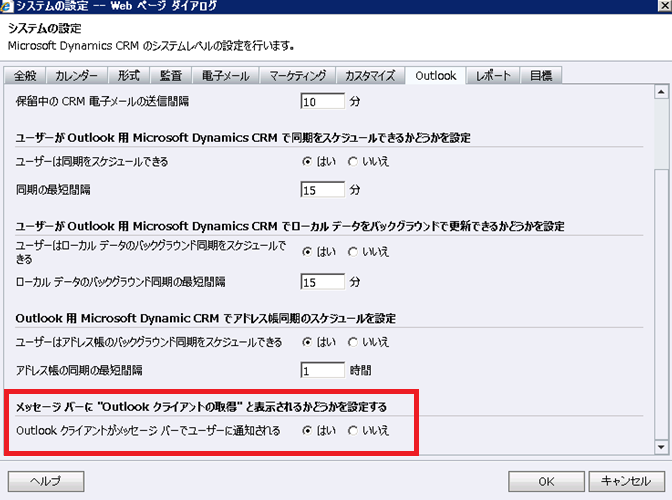The height and width of the screenshot is (500, 672).
Task: Close the system settings dialog window
Action: click(665, 6)
